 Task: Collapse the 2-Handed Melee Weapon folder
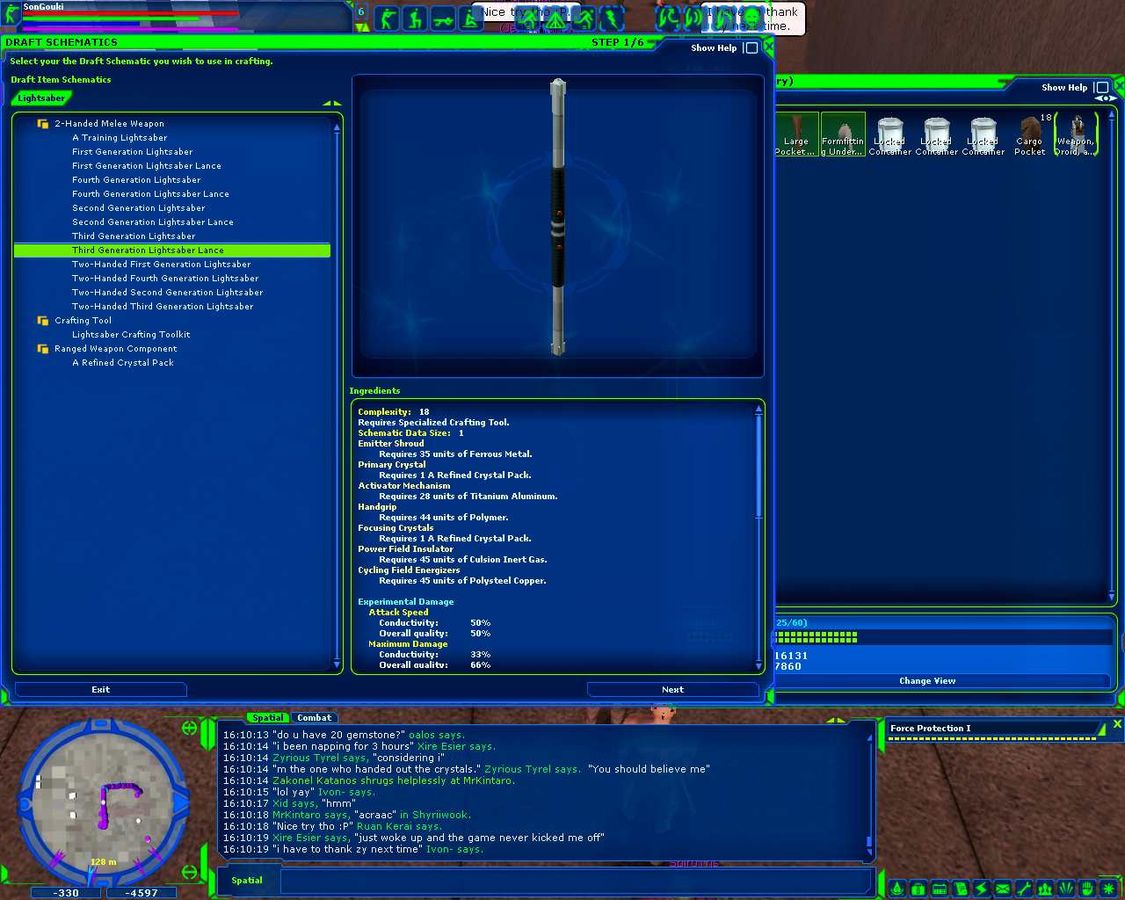[x=43, y=124]
